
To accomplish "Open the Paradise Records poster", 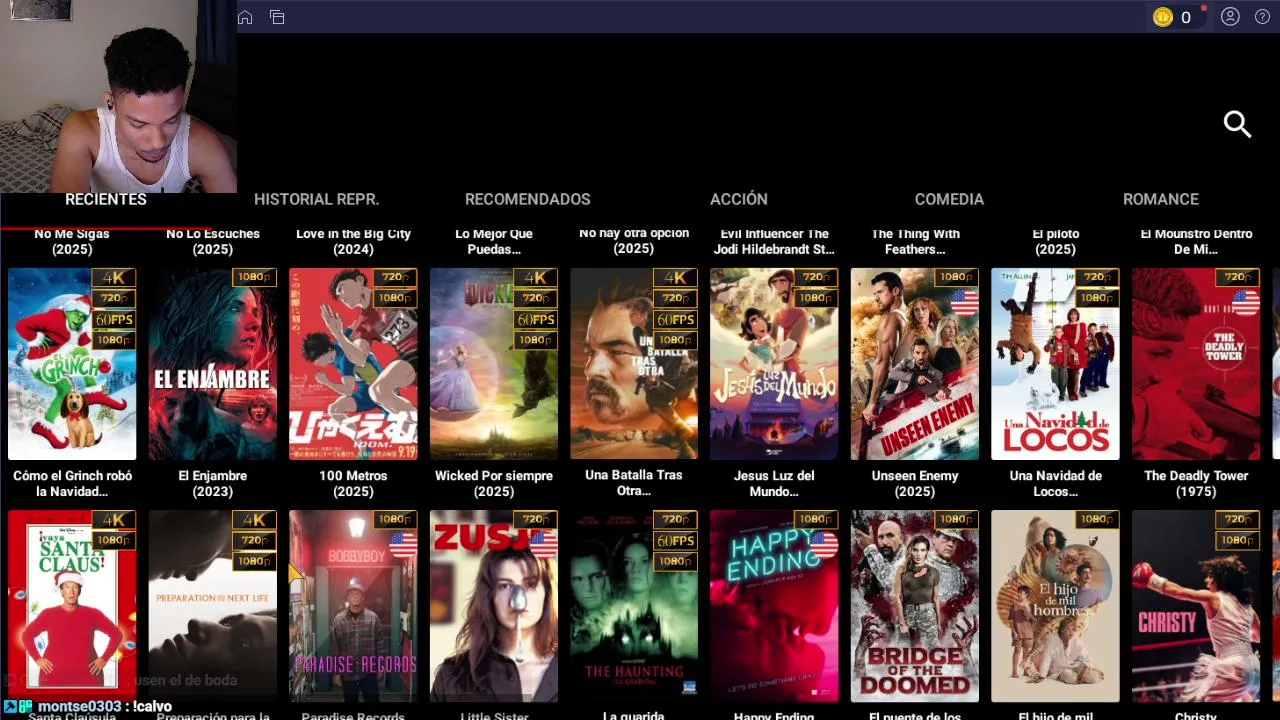I will [x=353, y=606].
